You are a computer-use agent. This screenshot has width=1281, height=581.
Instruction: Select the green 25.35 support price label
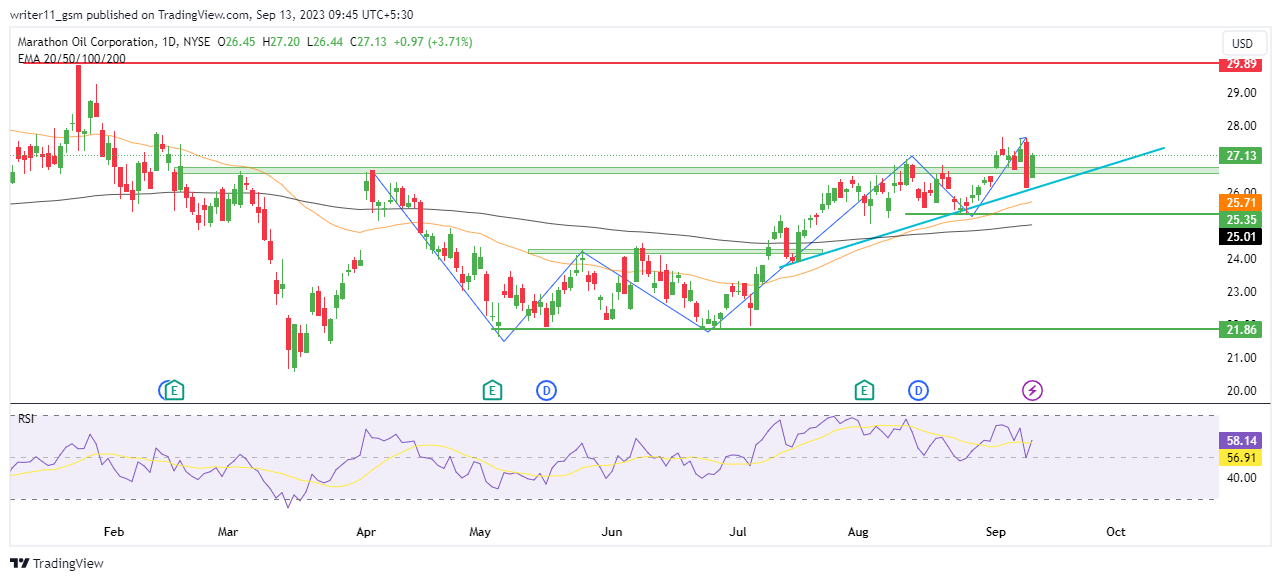click(x=1241, y=219)
